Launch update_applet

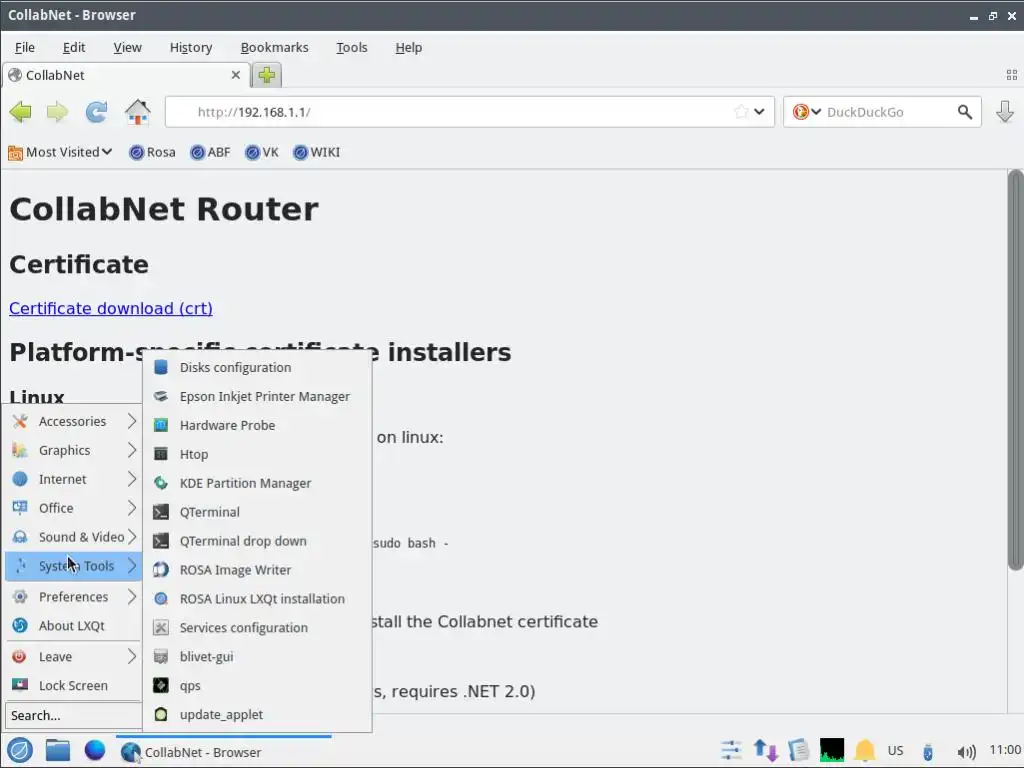pos(257,714)
